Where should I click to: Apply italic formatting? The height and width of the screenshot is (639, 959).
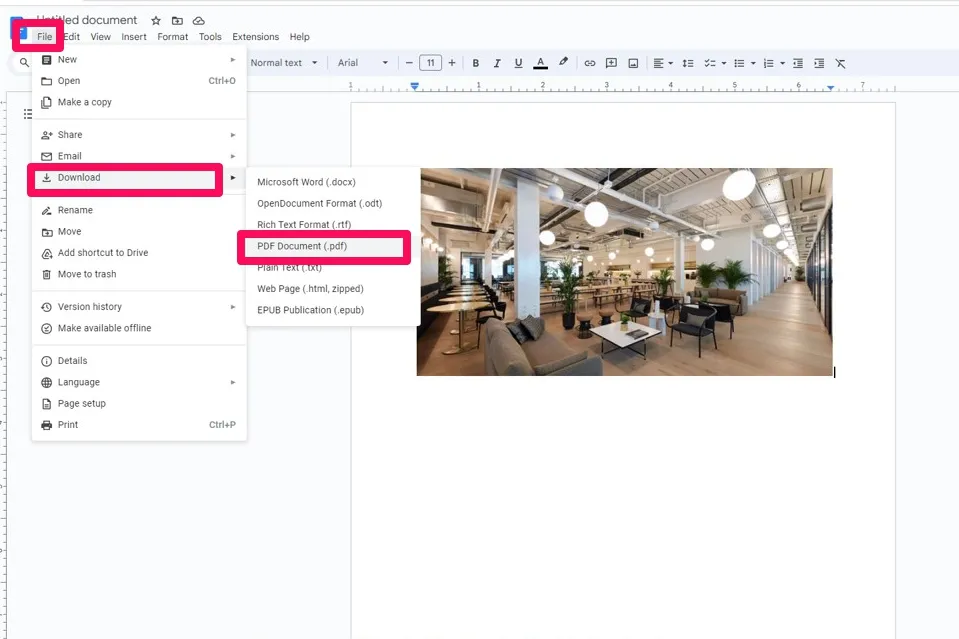pyautogui.click(x=496, y=62)
